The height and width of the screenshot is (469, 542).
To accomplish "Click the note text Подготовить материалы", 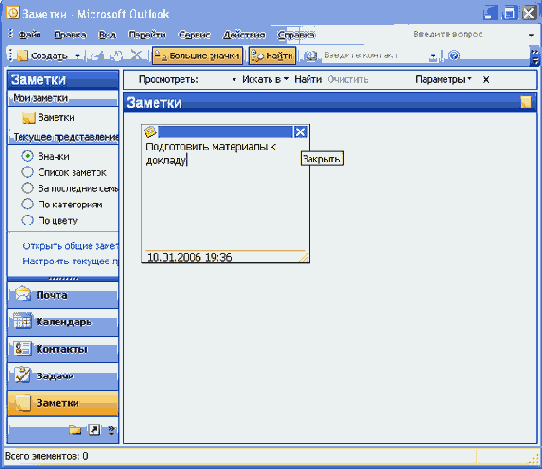I will 211,153.
